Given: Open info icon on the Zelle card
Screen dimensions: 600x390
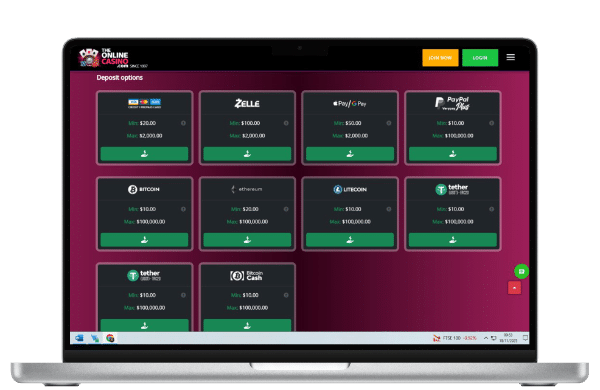Looking at the screenshot, I should pyautogui.click(x=286, y=123).
